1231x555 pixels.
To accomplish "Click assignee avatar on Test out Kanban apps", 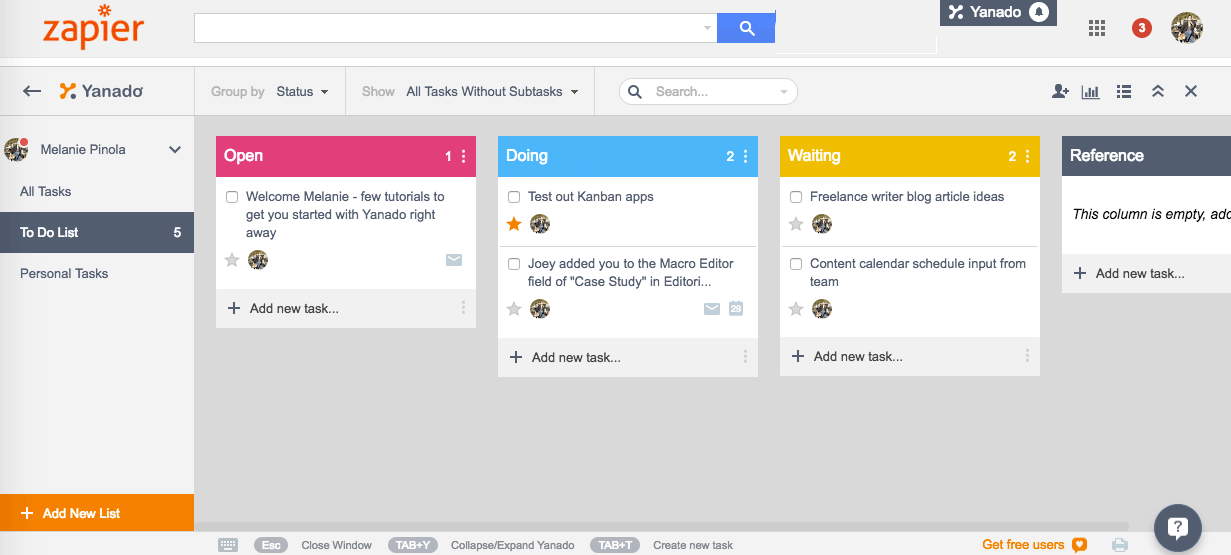I will (x=540, y=224).
